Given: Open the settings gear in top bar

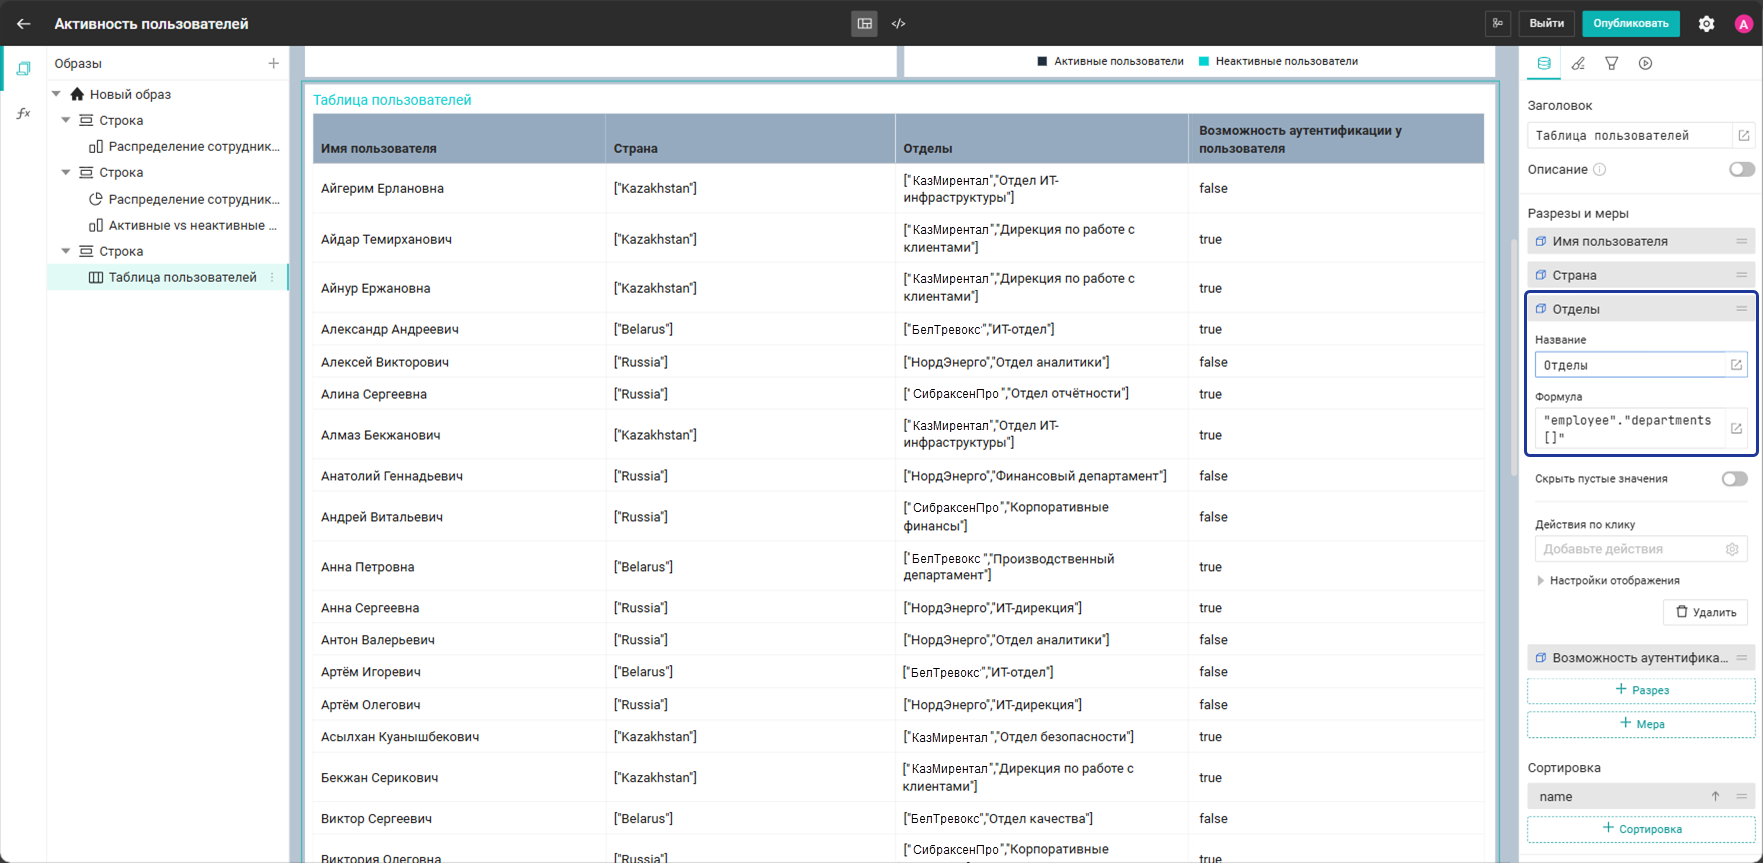Looking at the screenshot, I should click(x=1707, y=24).
